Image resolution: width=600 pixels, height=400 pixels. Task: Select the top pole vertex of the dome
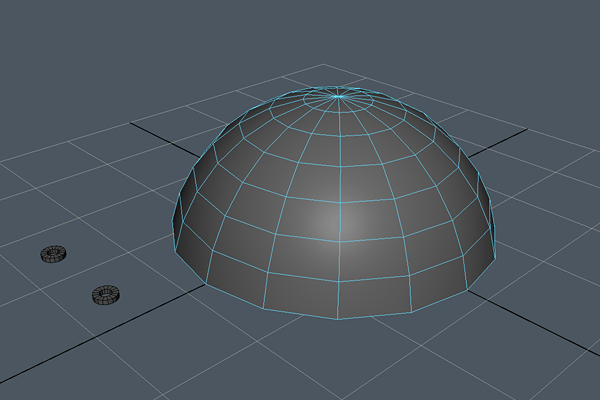pos(341,95)
